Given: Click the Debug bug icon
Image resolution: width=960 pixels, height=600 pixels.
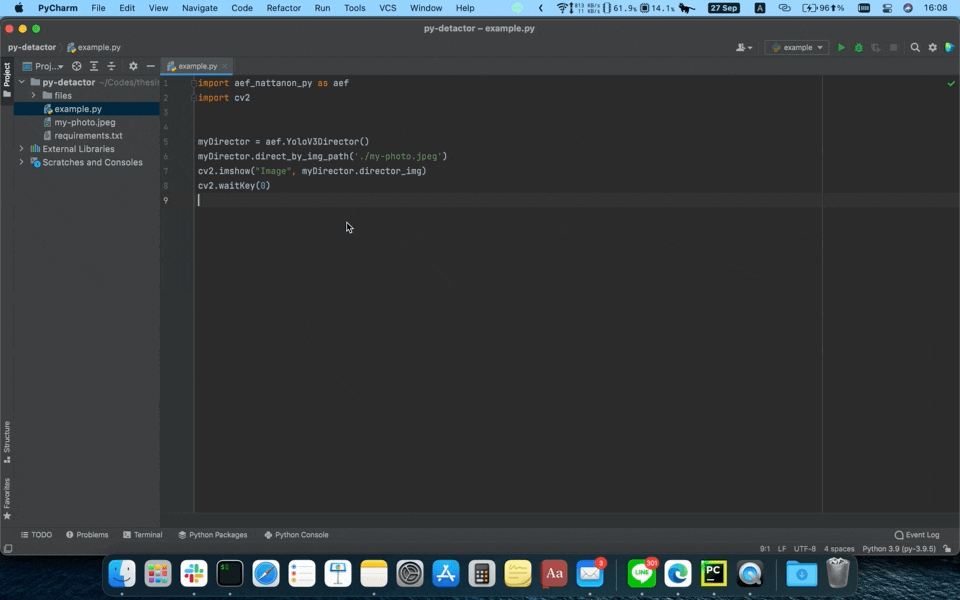Looking at the screenshot, I should click(x=858, y=47).
